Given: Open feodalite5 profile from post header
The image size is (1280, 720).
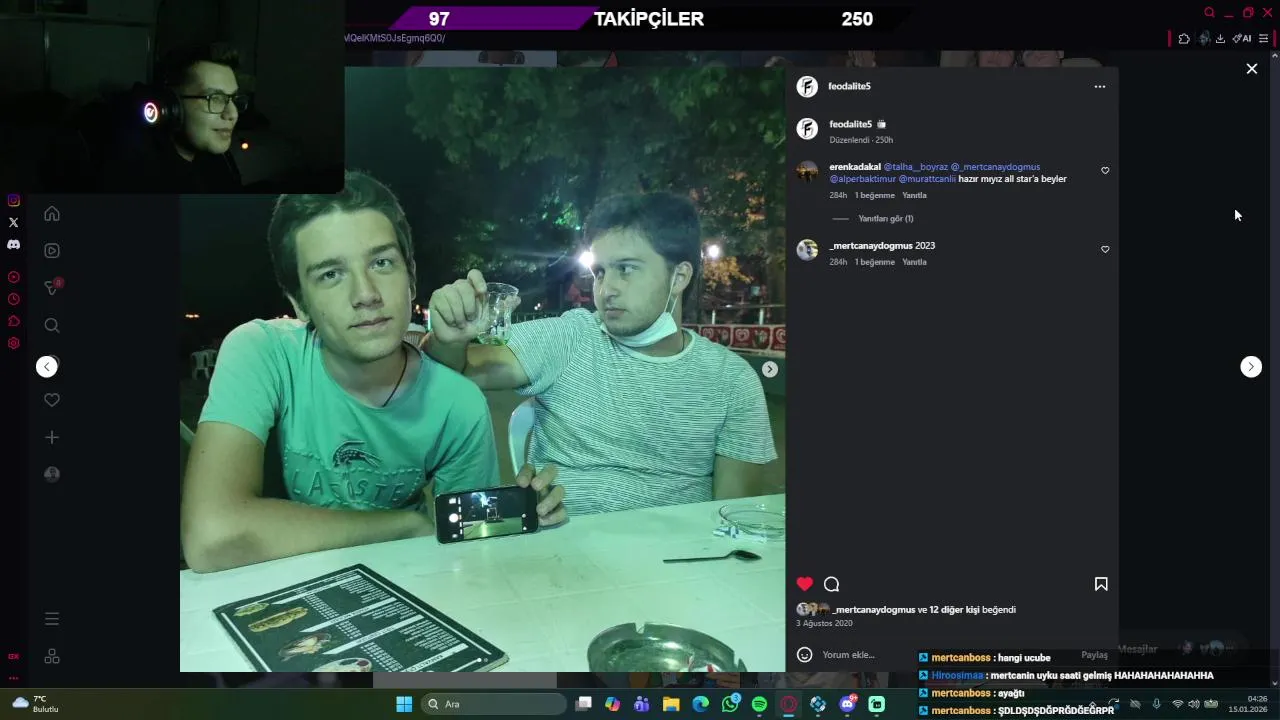Looking at the screenshot, I should pyautogui.click(x=849, y=86).
